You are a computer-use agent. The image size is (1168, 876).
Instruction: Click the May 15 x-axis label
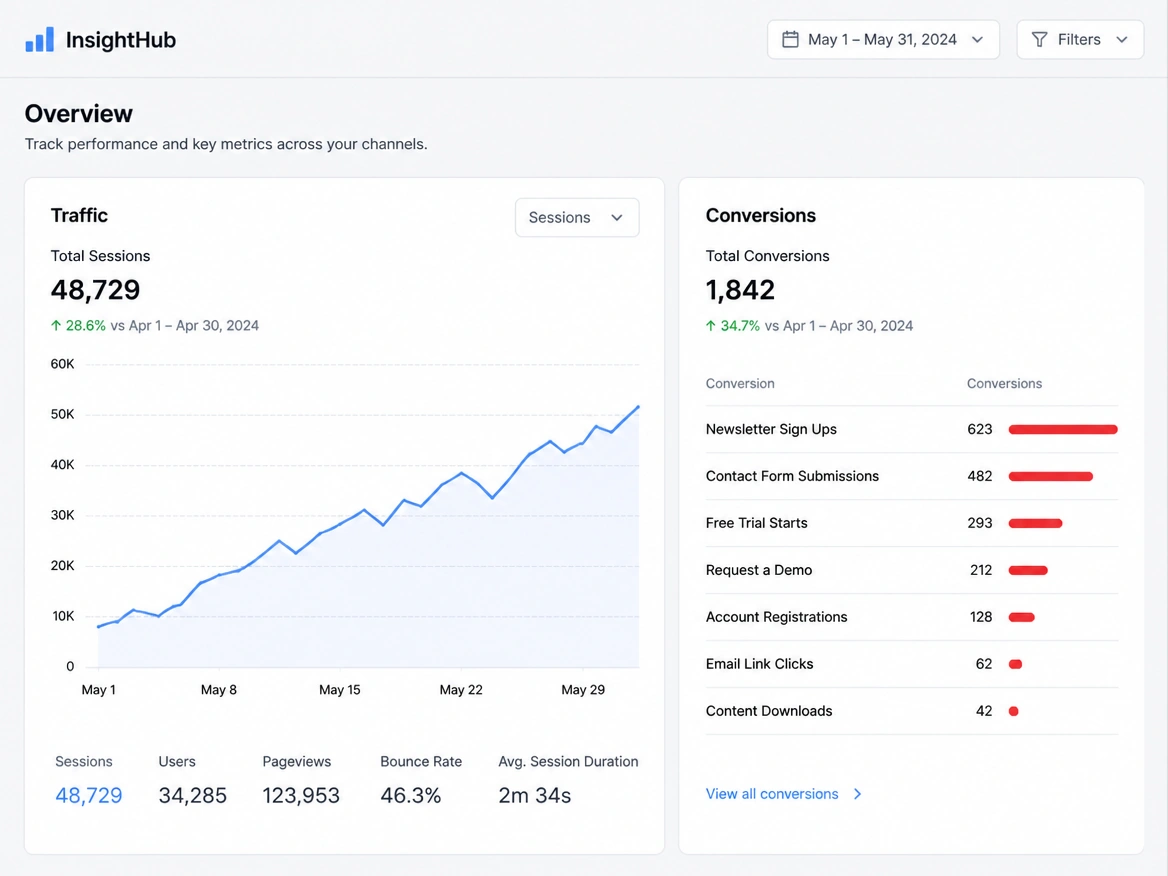[x=340, y=690]
